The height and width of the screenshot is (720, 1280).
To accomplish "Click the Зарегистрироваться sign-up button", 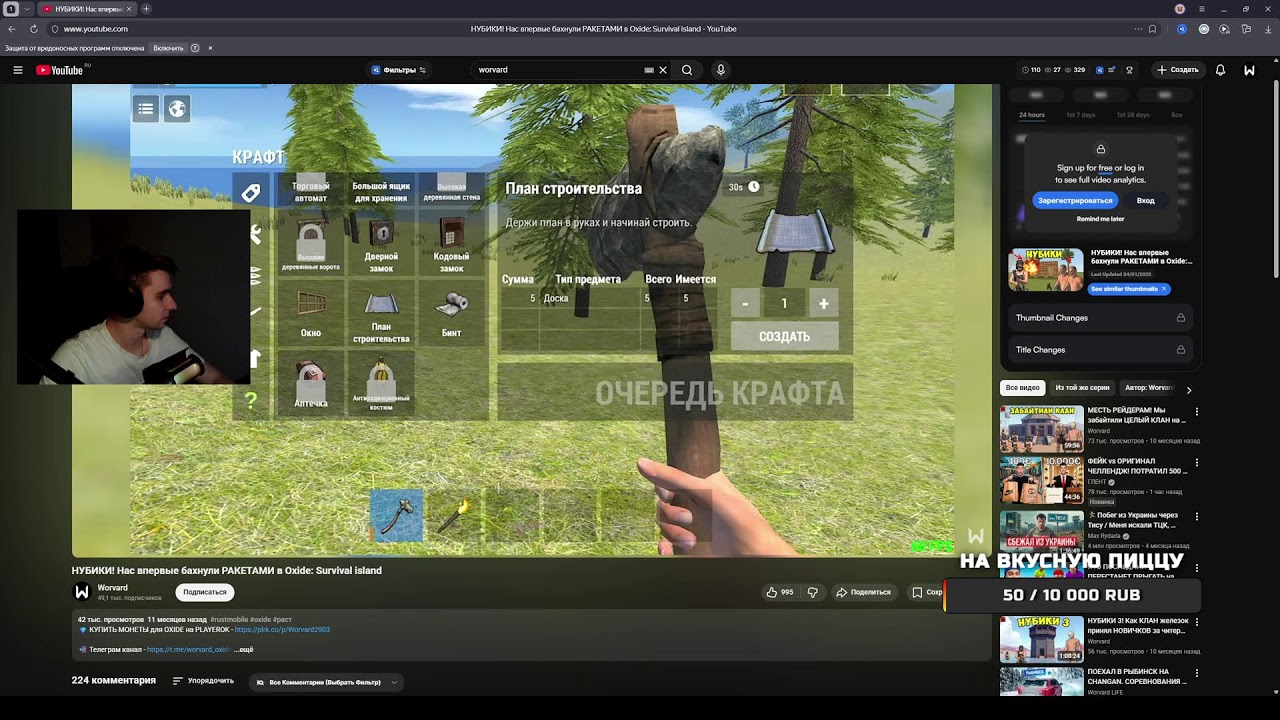I will (x=1075, y=201).
